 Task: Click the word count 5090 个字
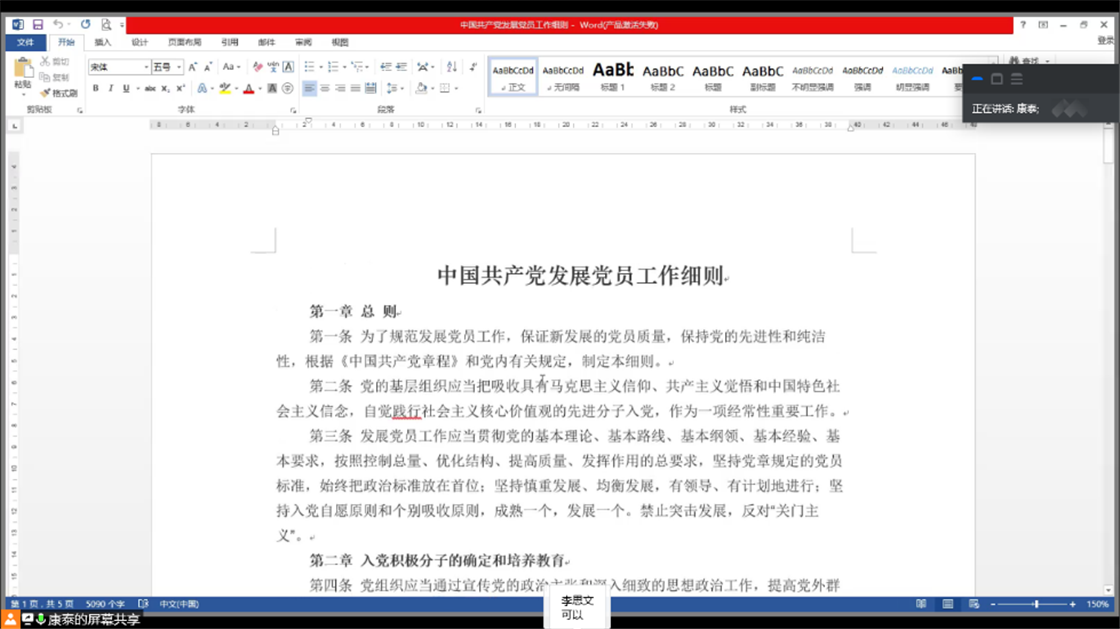(105, 604)
